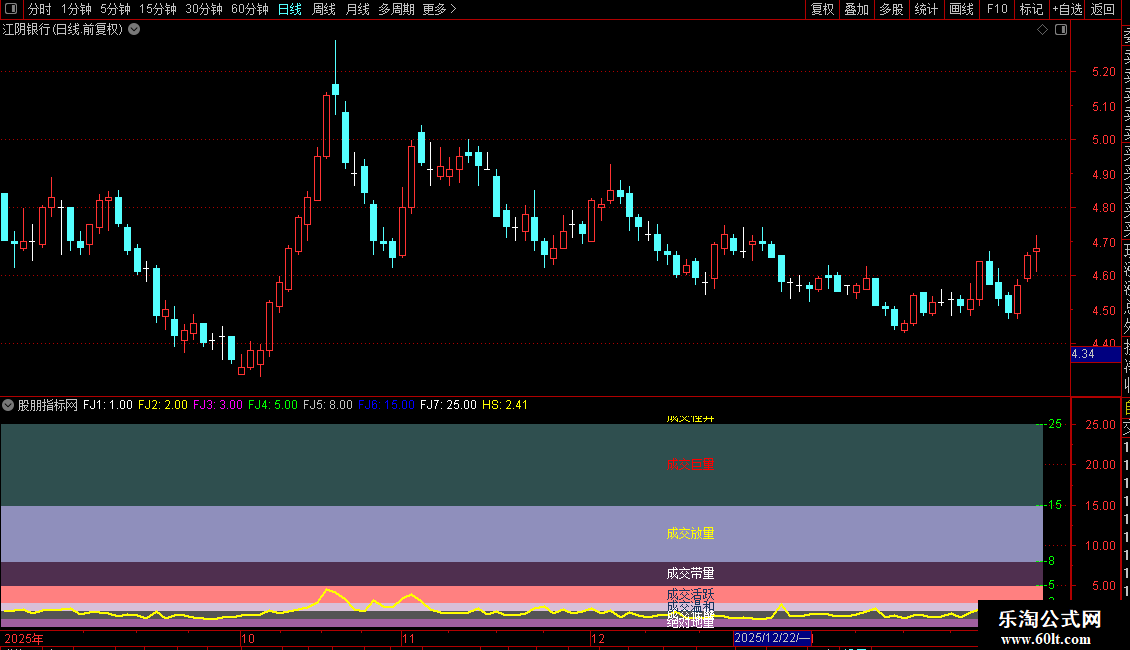Click the FJ6: 15.00 indicator value

[386, 405]
